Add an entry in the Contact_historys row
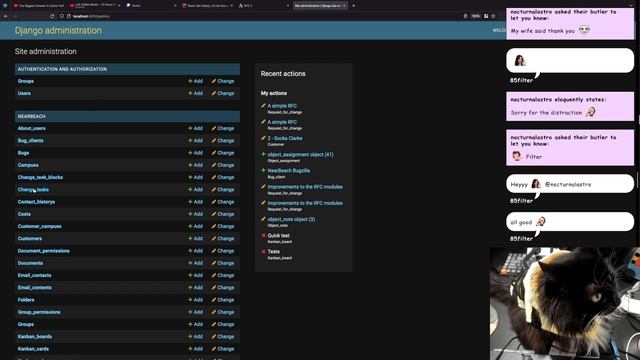The image size is (640, 360). pos(196,202)
